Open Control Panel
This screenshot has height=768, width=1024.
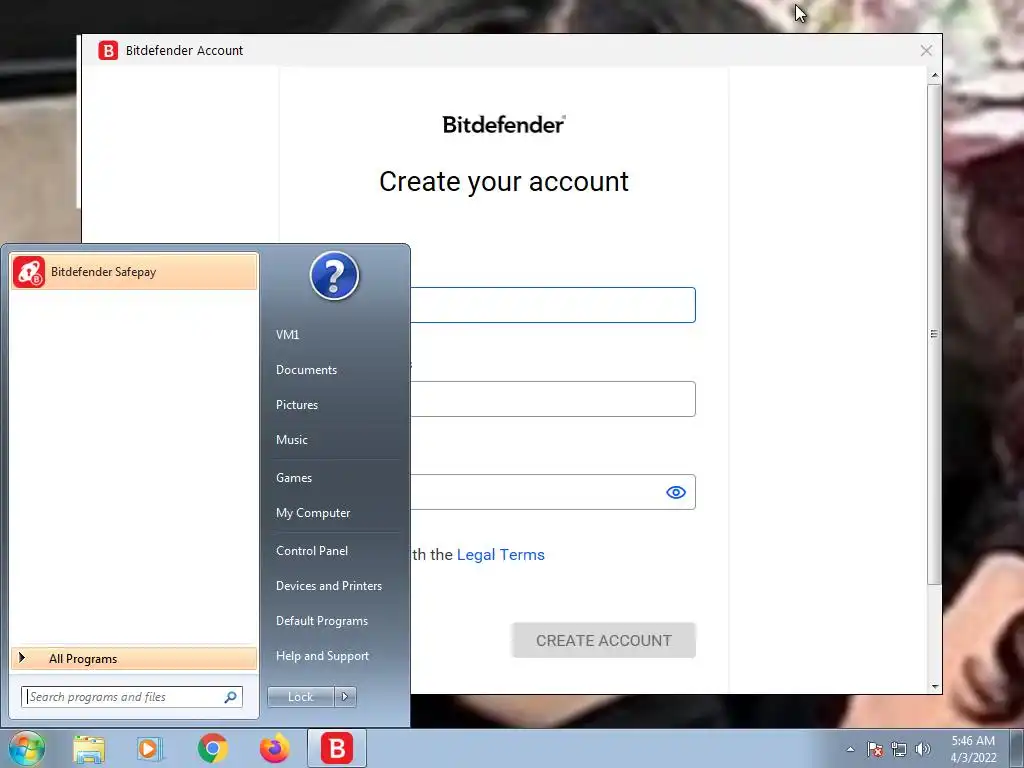coord(312,551)
